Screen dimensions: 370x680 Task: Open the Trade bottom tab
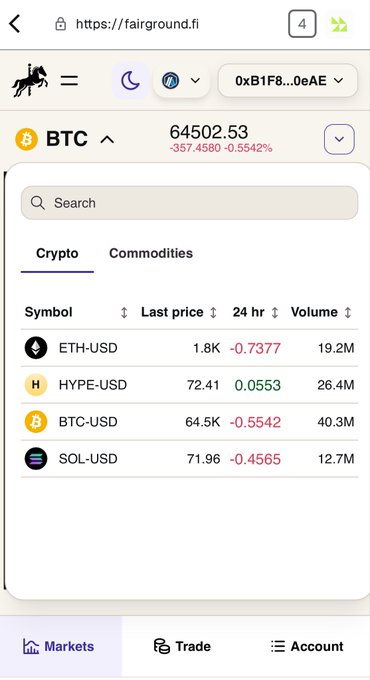click(183, 646)
